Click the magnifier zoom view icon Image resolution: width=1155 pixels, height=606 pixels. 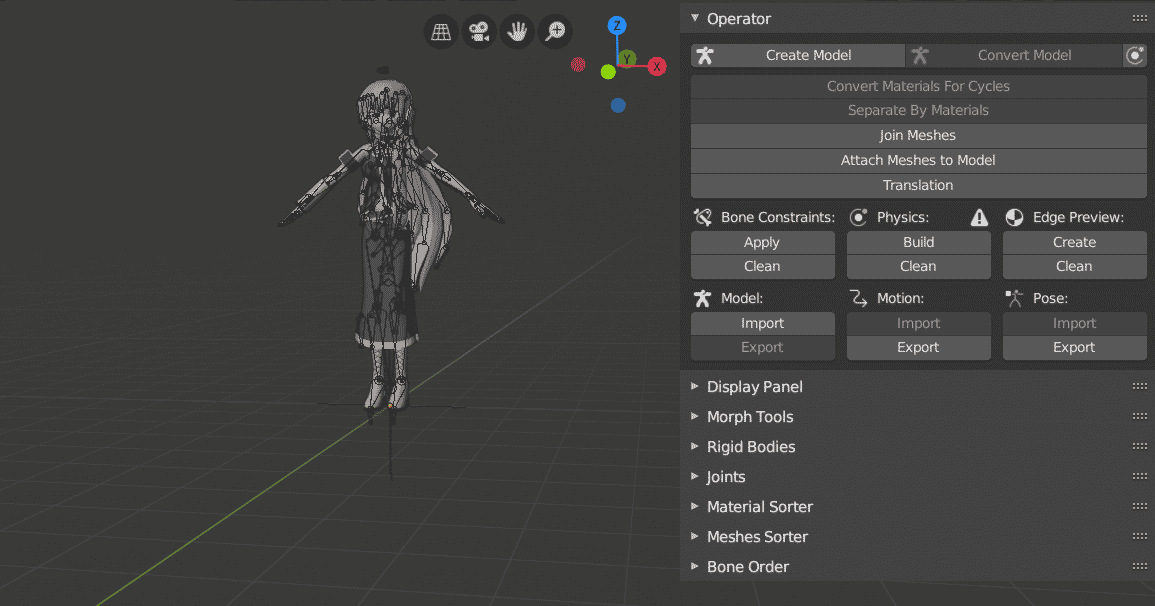point(555,32)
